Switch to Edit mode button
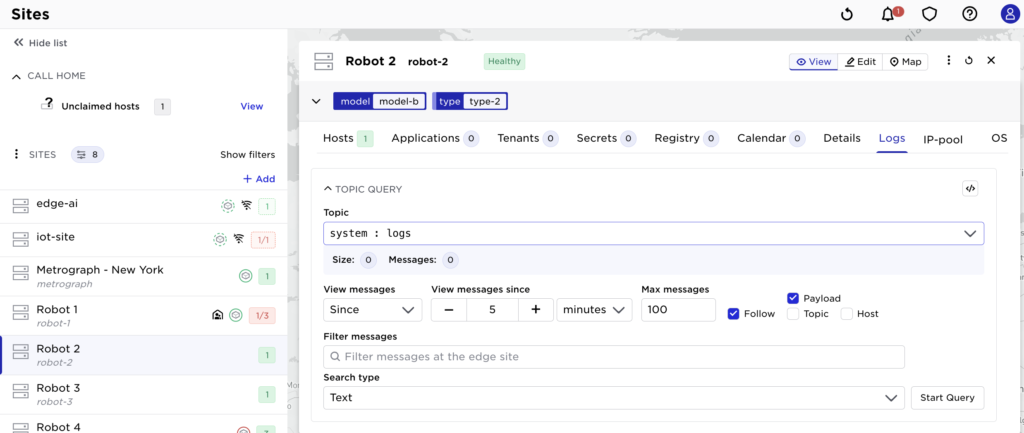Screen dimensions: 1024x433 coord(860,61)
